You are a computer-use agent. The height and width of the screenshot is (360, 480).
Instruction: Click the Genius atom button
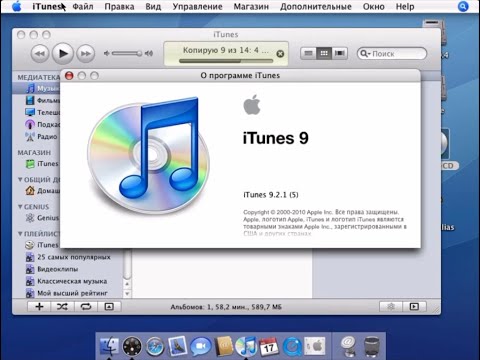(x=391, y=307)
